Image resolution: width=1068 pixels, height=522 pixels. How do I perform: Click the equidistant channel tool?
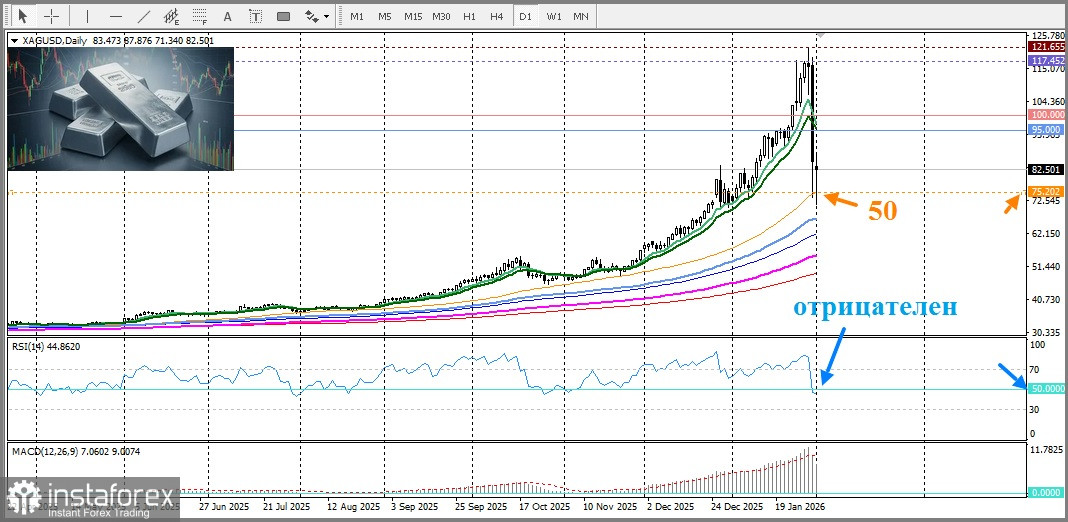pyautogui.click(x=172, y=16)
